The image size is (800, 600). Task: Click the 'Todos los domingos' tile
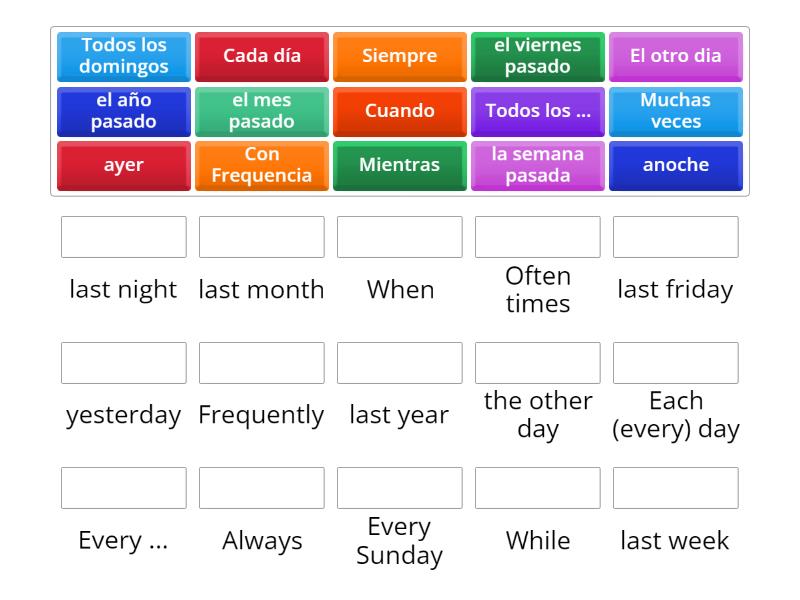(x=124, y=56)
